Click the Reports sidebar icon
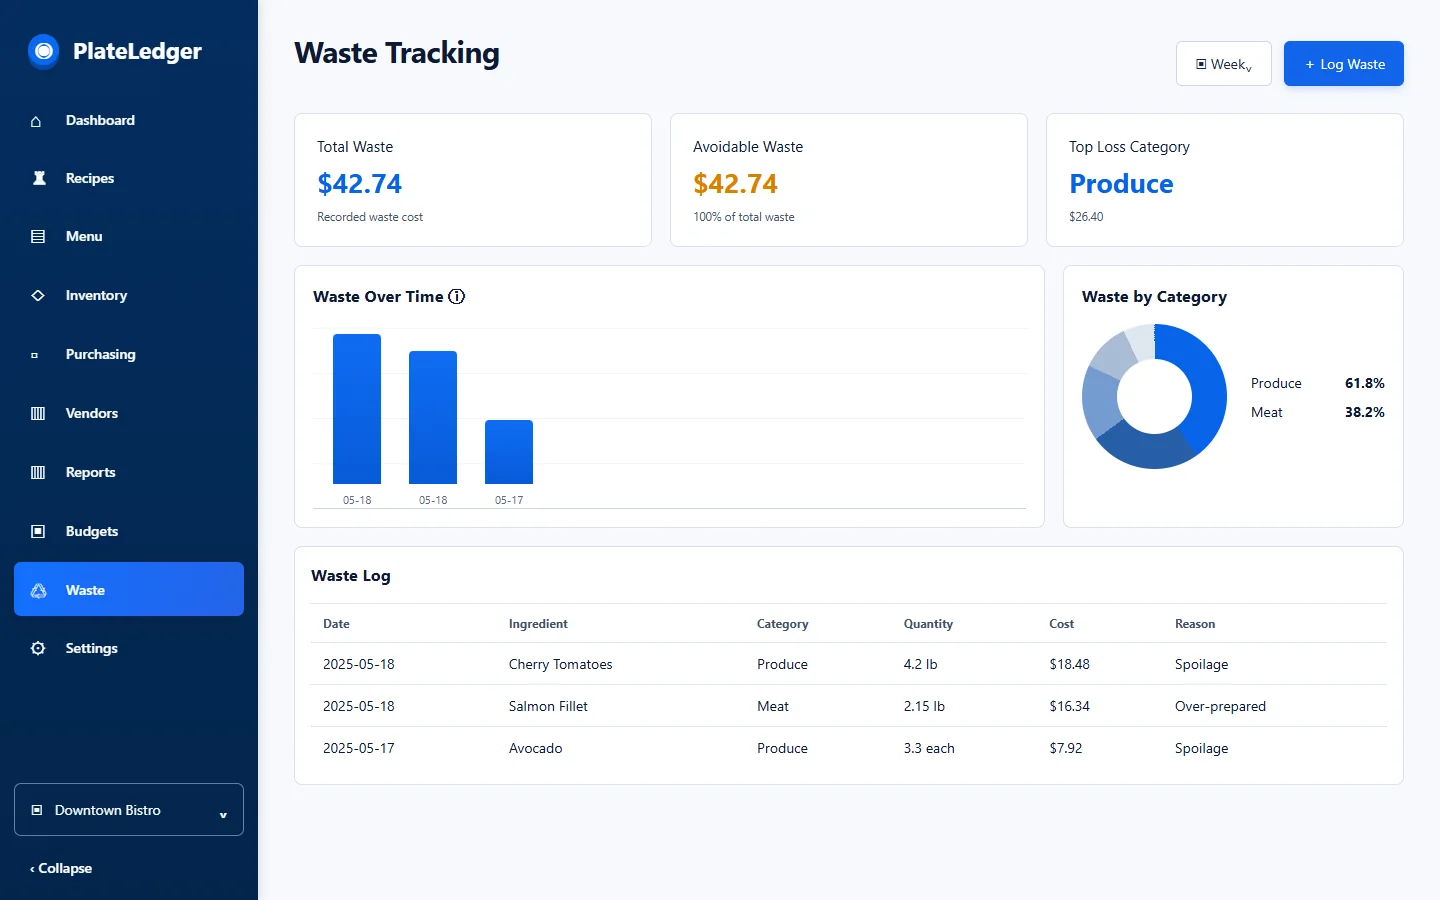The height and width of the screenshot is (900, 1440). 38,473
